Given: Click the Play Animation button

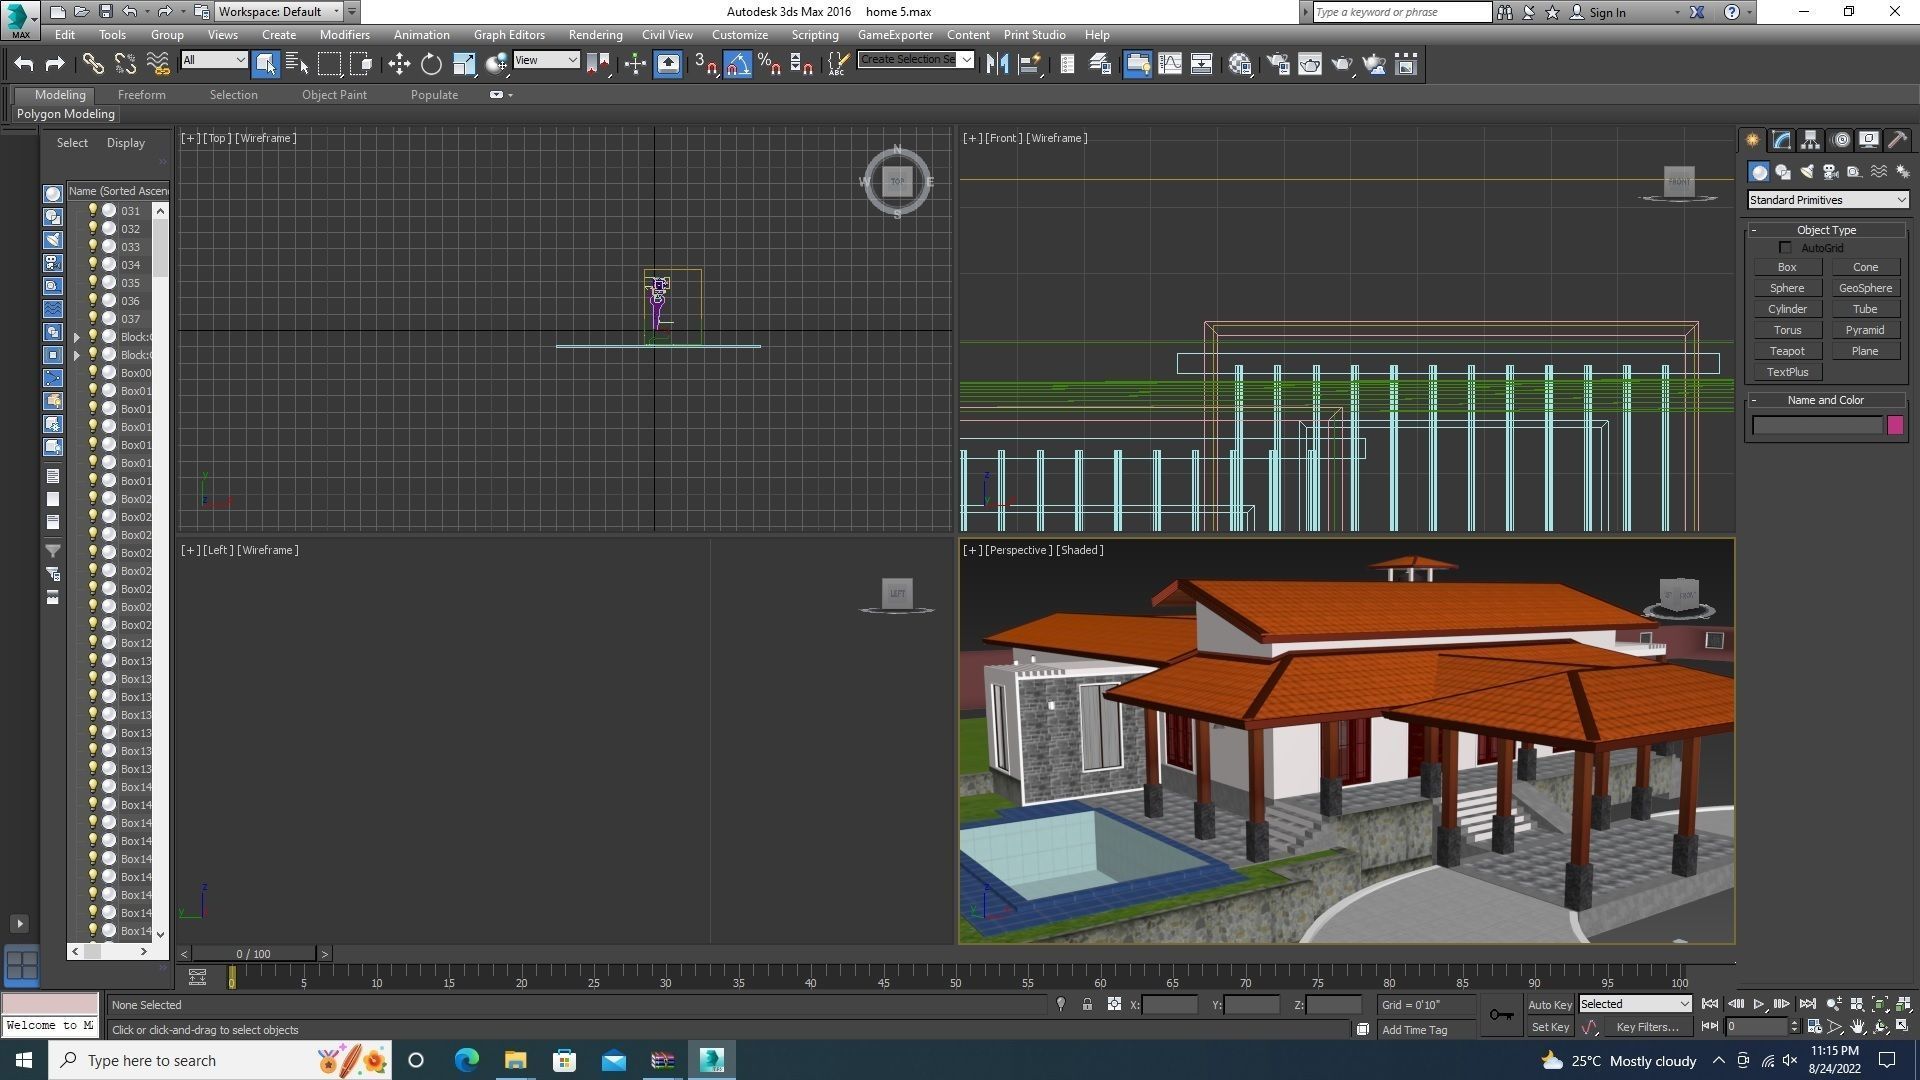Looking at the screenshot, I should click(1759, 1004).
